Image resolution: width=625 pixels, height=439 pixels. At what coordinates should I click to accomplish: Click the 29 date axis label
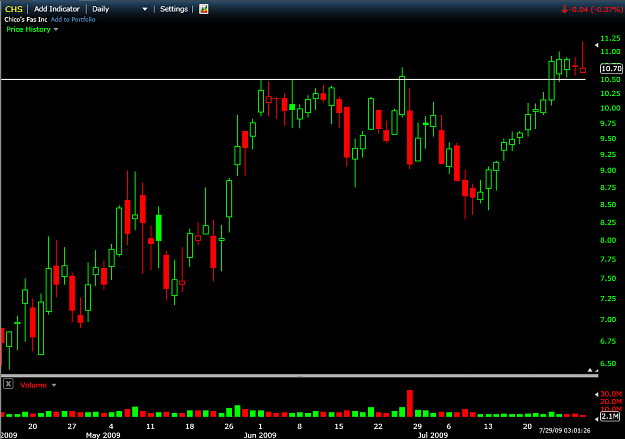tap(417, 426)
